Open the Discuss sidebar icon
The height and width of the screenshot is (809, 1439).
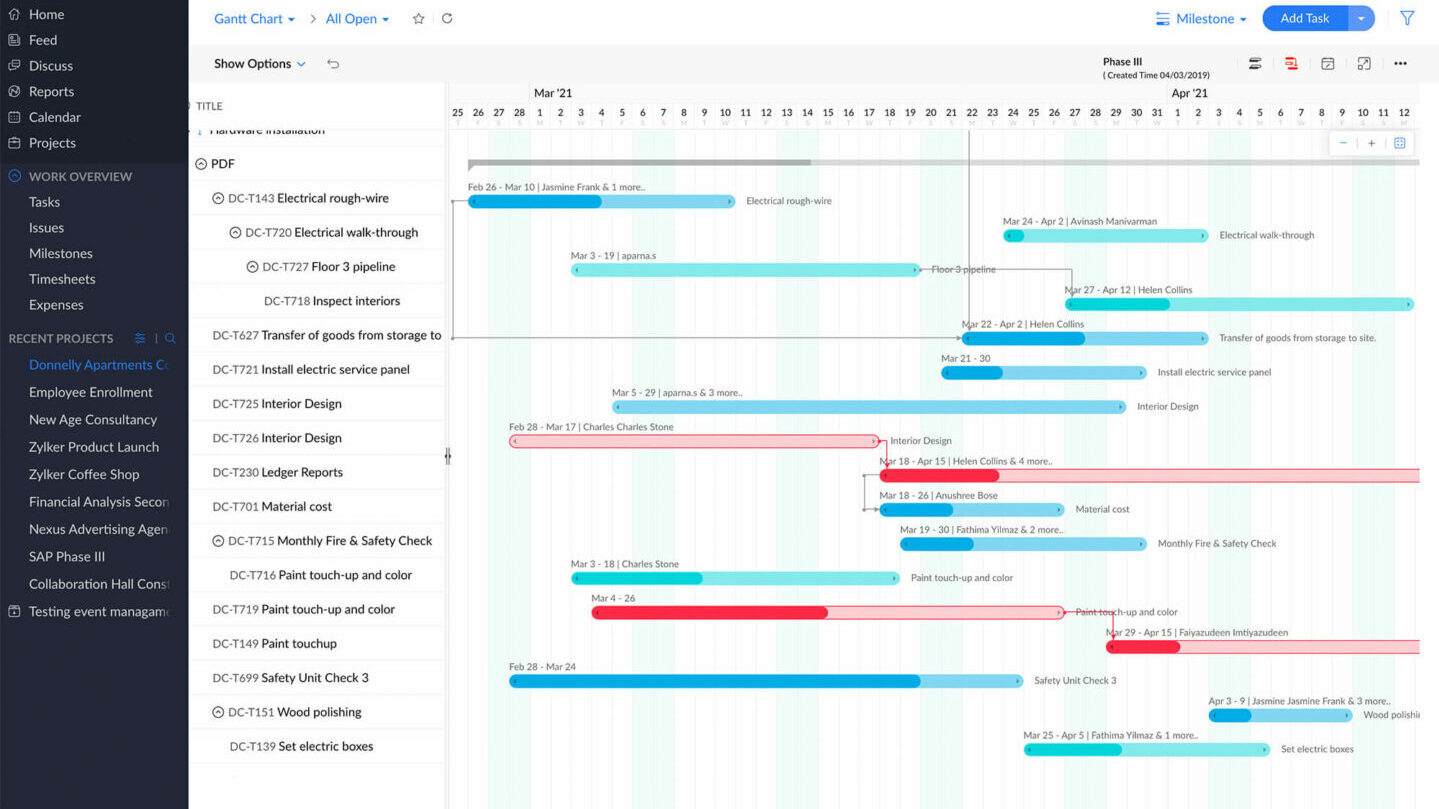pyautogui.click(x=14, y=66)
